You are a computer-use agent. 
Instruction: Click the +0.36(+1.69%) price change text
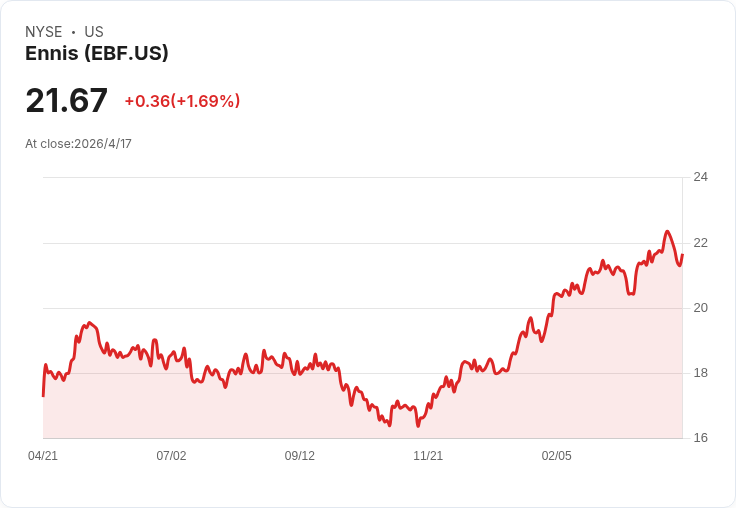[182, 101]
